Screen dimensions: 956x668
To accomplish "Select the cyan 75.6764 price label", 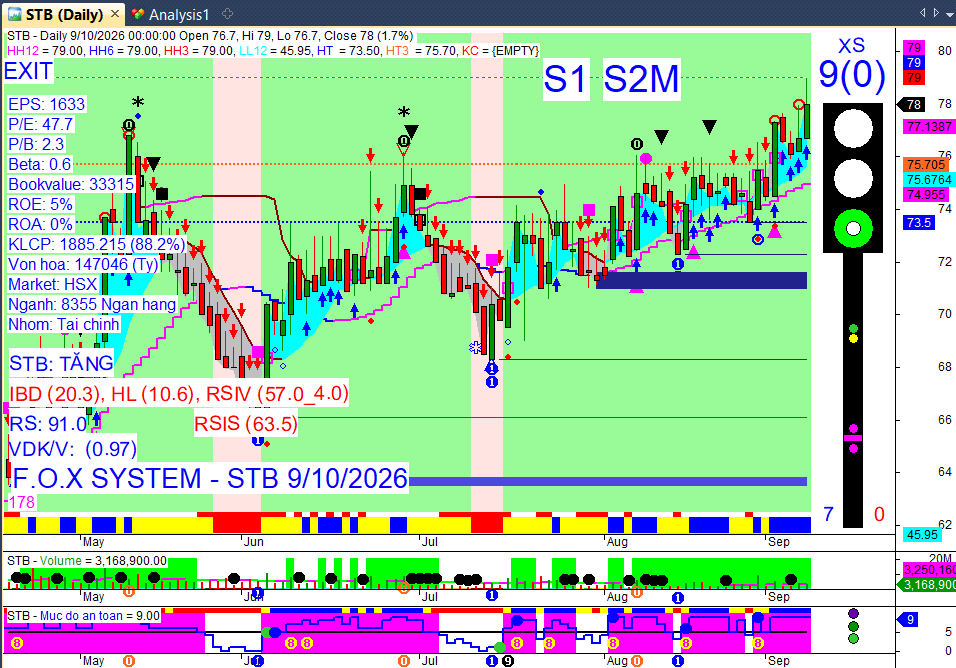I will (929, 180).
